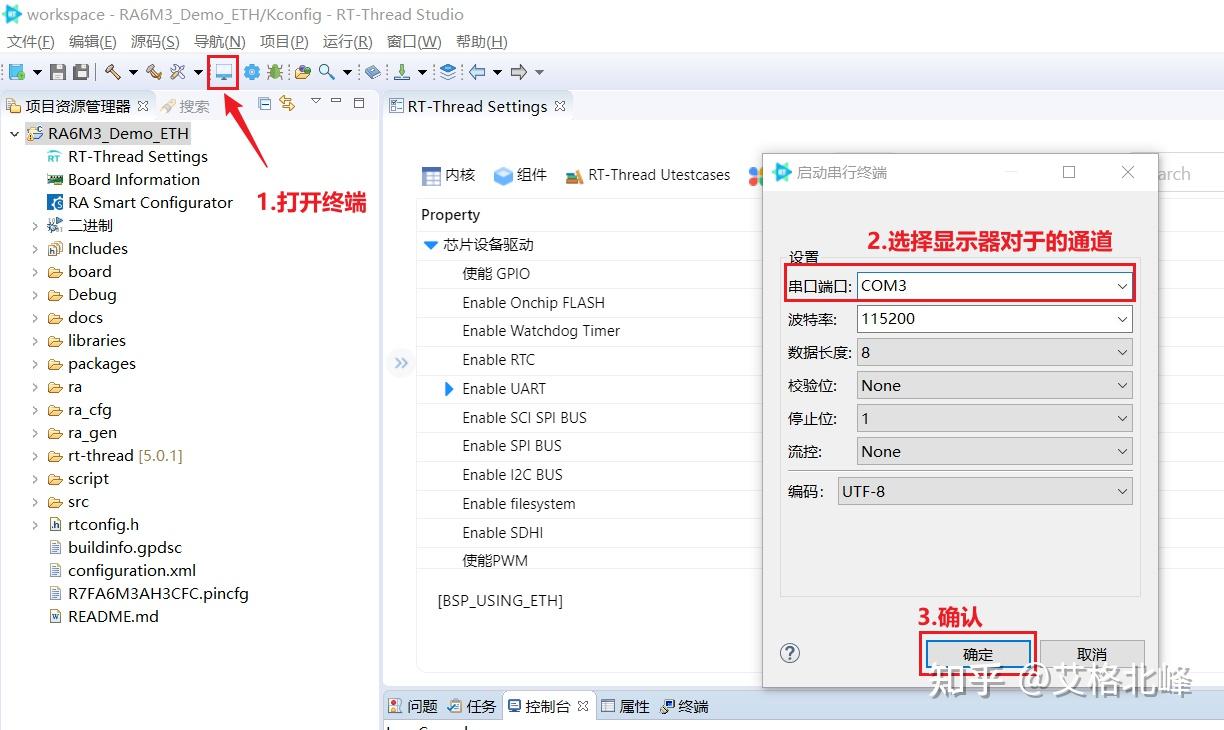Image resolution: width=1224 pixels, height=730 pixels.
Task: Expand the Includes folder
Action: coord(36,249)
